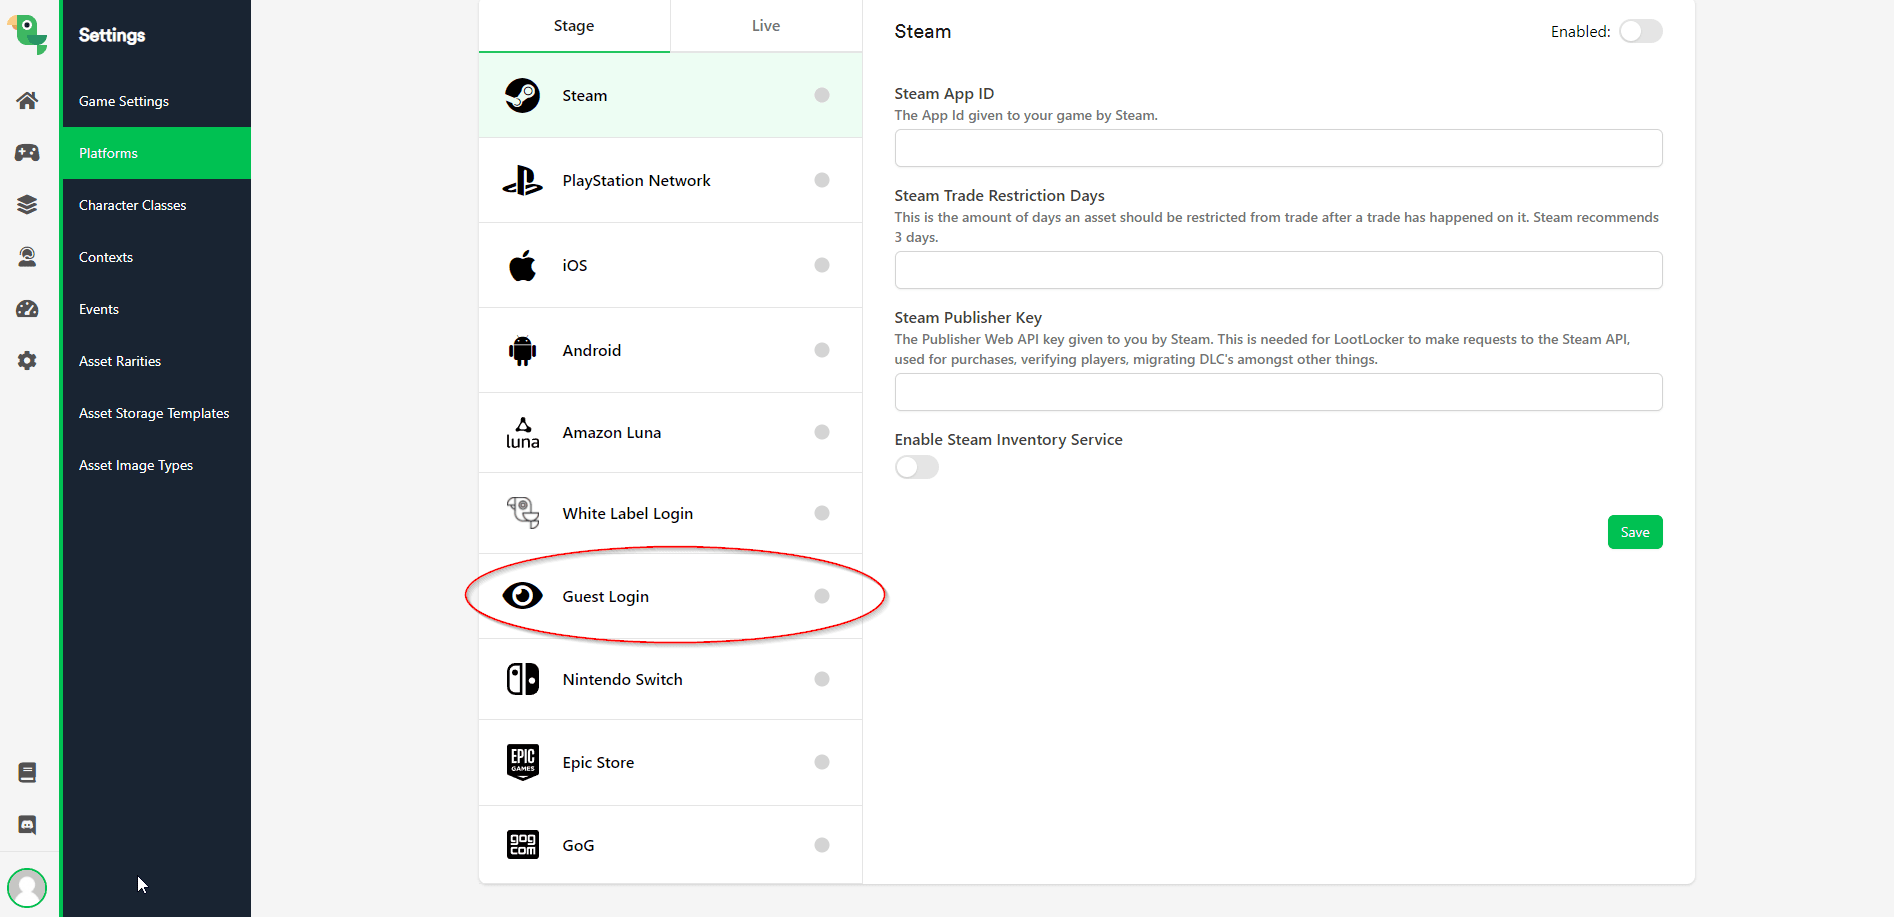Click the Discord icon in sidebar
Viewport: 1894px width, 917px height.
point(27,824)
